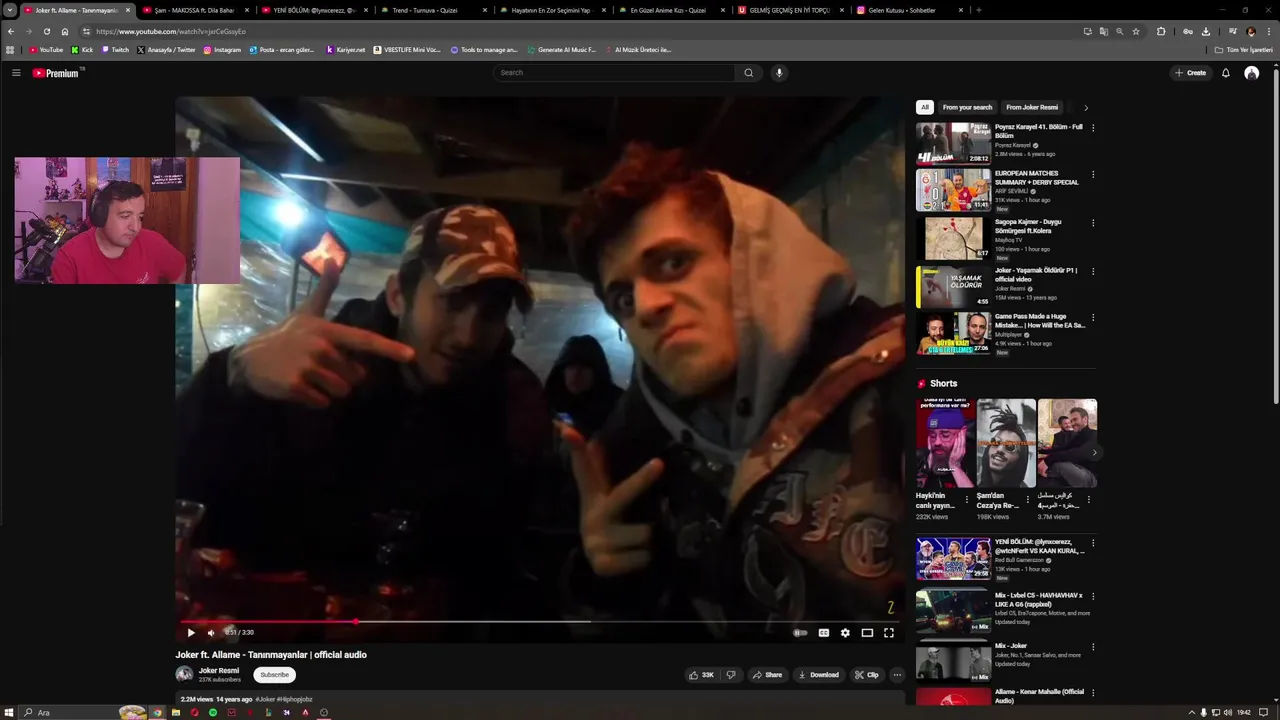Show hidden Windows tray icons
Image resolution: width=1280 pixels, height=720 pixels.
(x=1191, y=713)
